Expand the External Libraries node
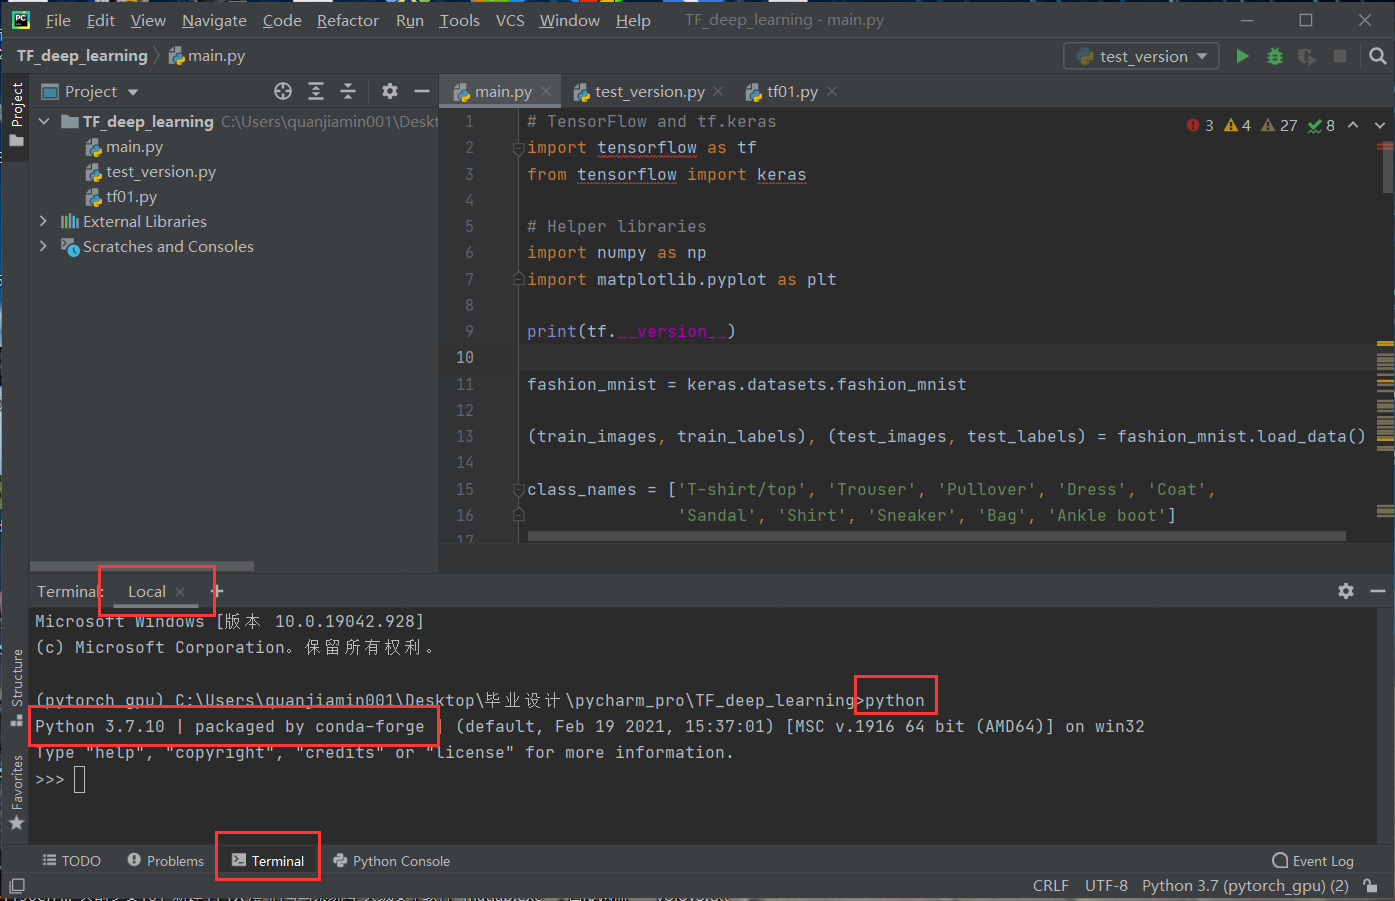 tap(43, 221)
